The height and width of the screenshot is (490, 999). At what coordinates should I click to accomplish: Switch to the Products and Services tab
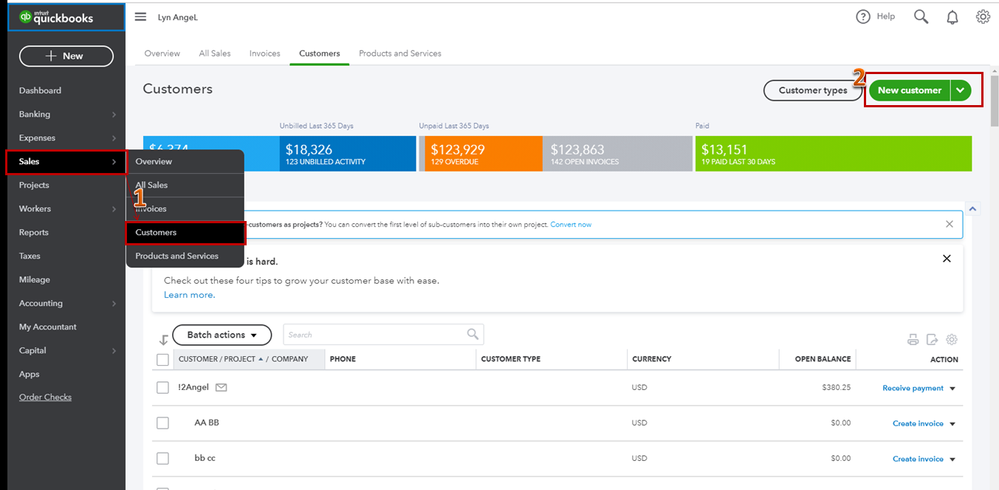pyautogui.click(x=399, y=53)
